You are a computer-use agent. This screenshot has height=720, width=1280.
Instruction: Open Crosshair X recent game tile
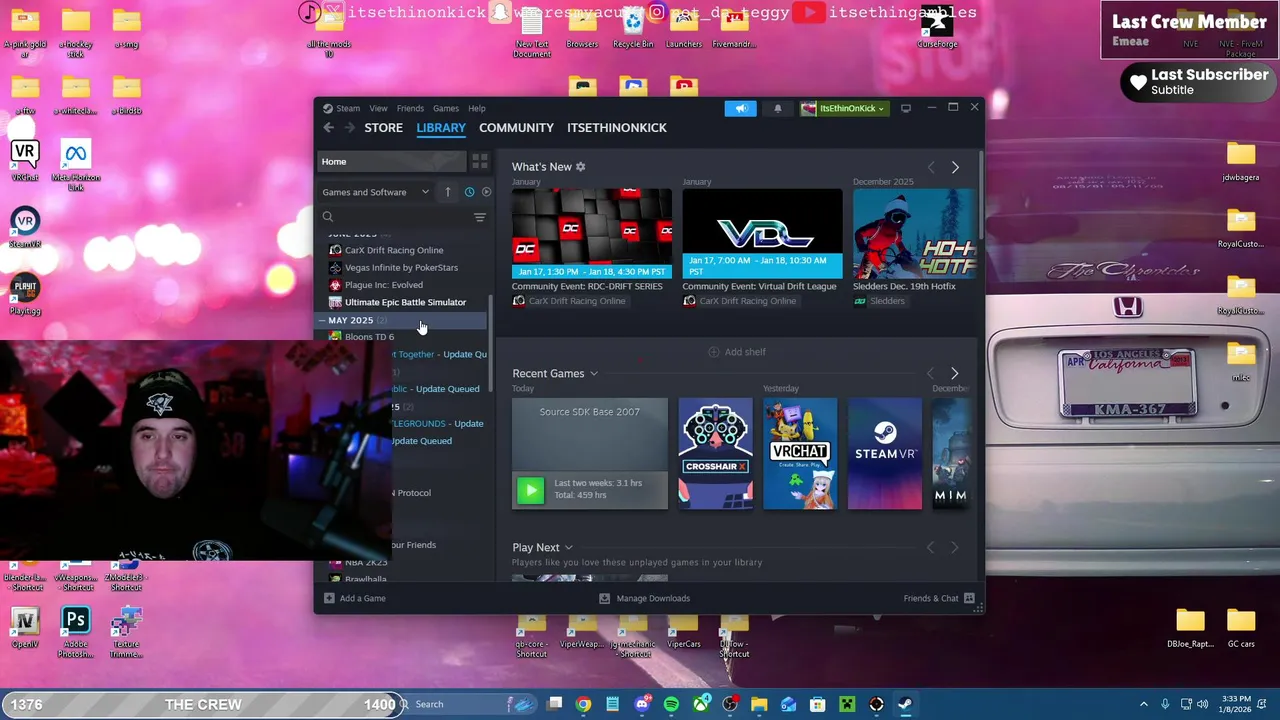point(715,453)
